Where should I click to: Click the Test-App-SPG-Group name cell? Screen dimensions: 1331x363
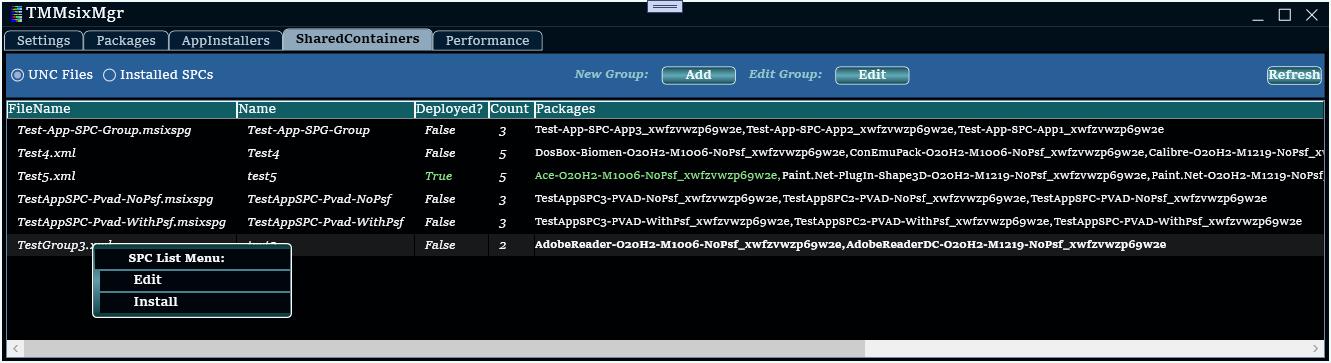pos(308,130)
